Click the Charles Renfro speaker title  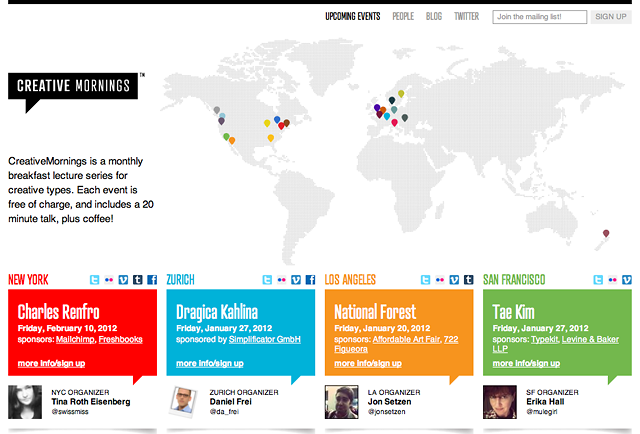(x=58, y=312)
